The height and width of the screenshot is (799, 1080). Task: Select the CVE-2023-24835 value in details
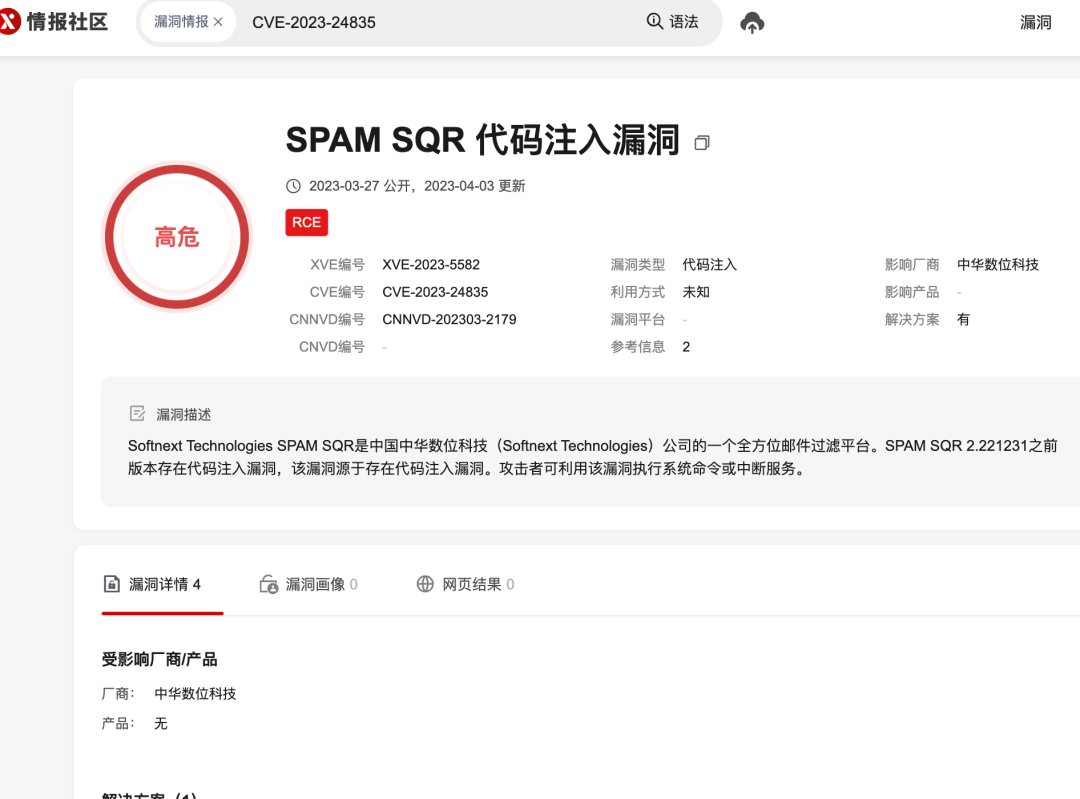tap(435, 292)
